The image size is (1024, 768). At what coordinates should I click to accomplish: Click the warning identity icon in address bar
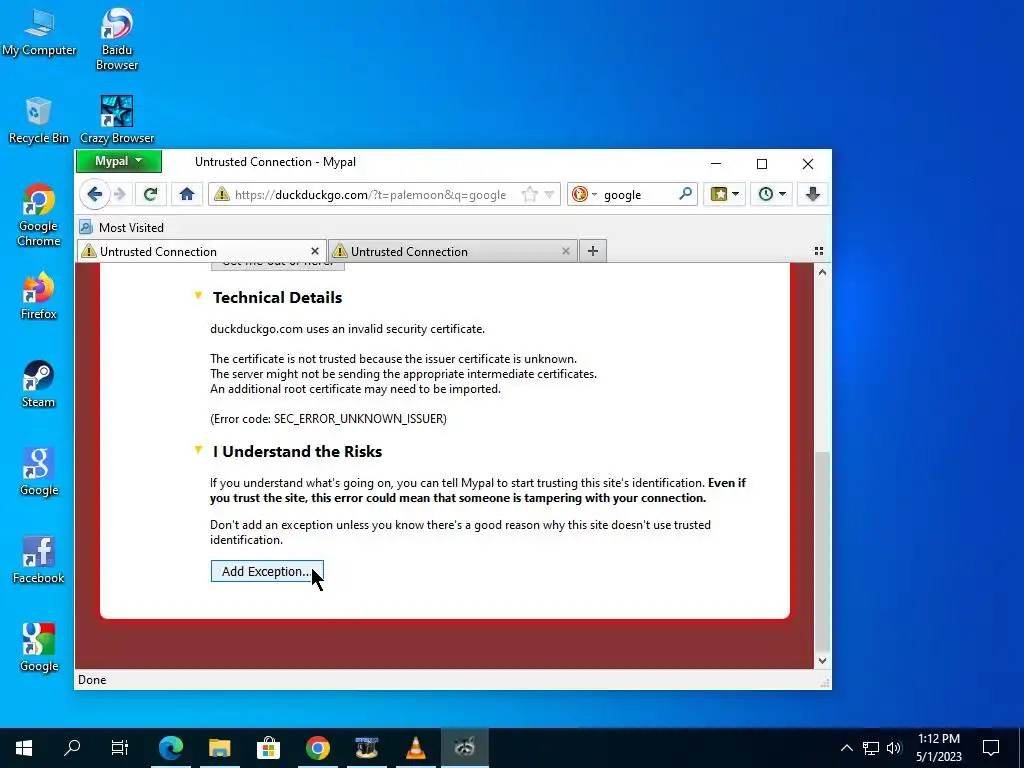point(222,194)
